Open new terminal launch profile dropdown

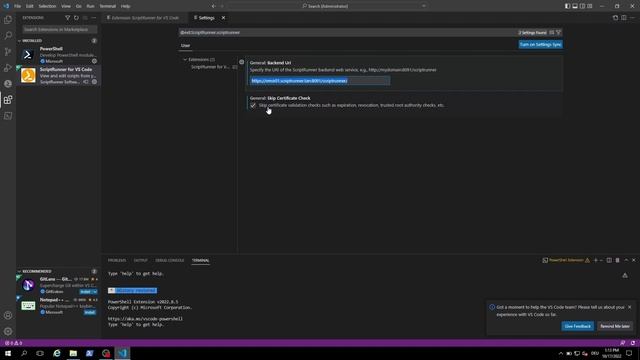point(601,260)
